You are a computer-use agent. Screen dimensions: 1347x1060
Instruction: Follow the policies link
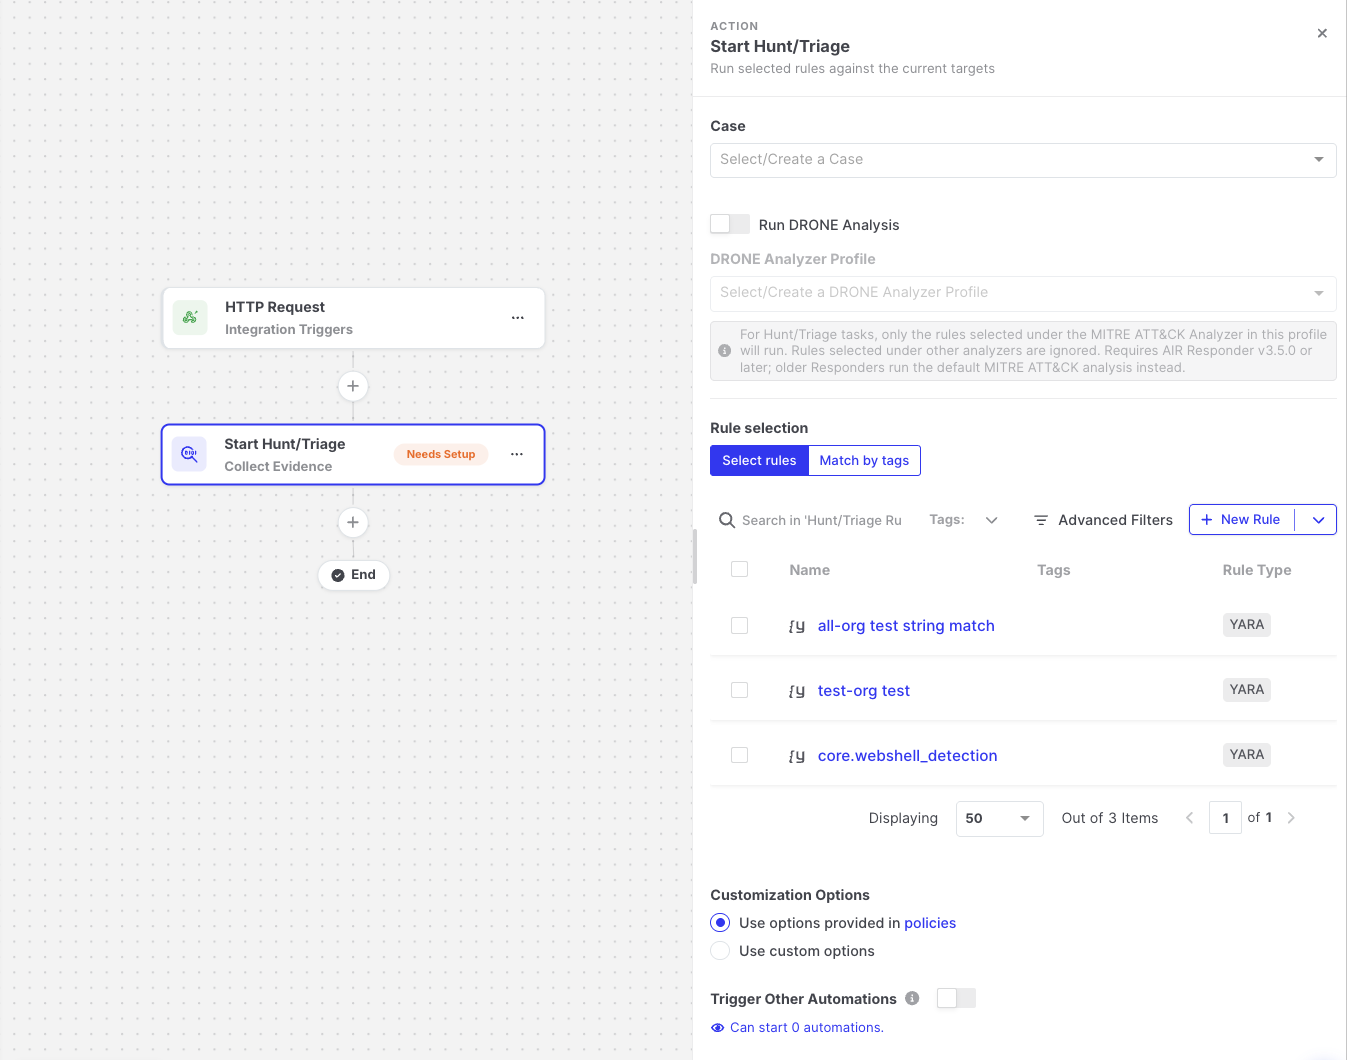tap(930, 923)
